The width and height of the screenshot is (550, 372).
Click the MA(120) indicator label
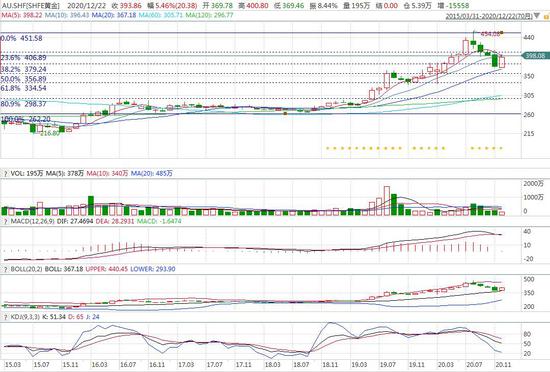pyautogui.click(x=209, y=15)
